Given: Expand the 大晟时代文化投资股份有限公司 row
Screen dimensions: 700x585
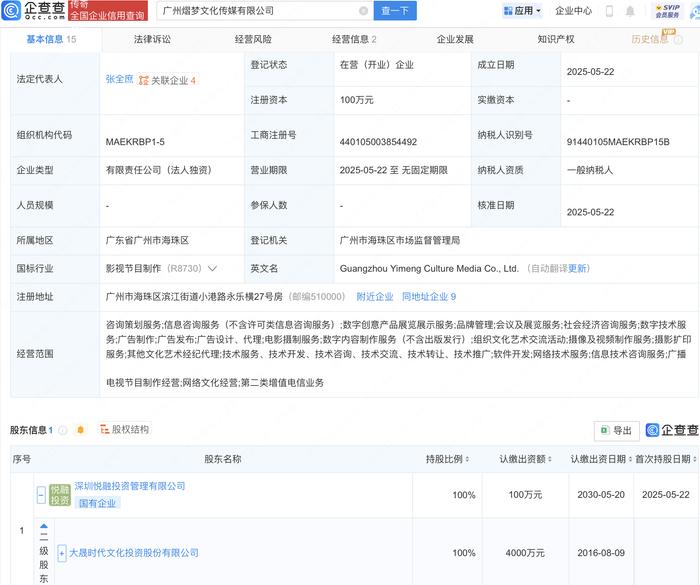Looking at the screenshot, I should point(62,553).
